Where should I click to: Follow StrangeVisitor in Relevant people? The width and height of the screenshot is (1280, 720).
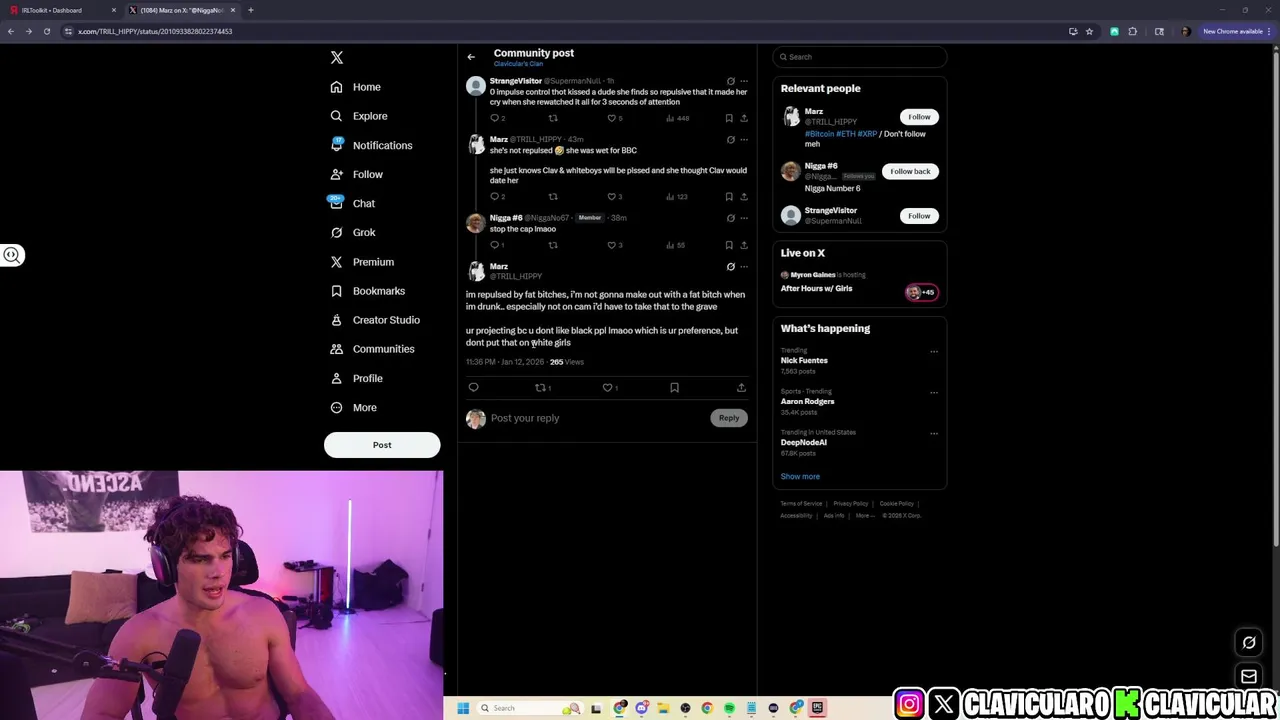point(919,216)
